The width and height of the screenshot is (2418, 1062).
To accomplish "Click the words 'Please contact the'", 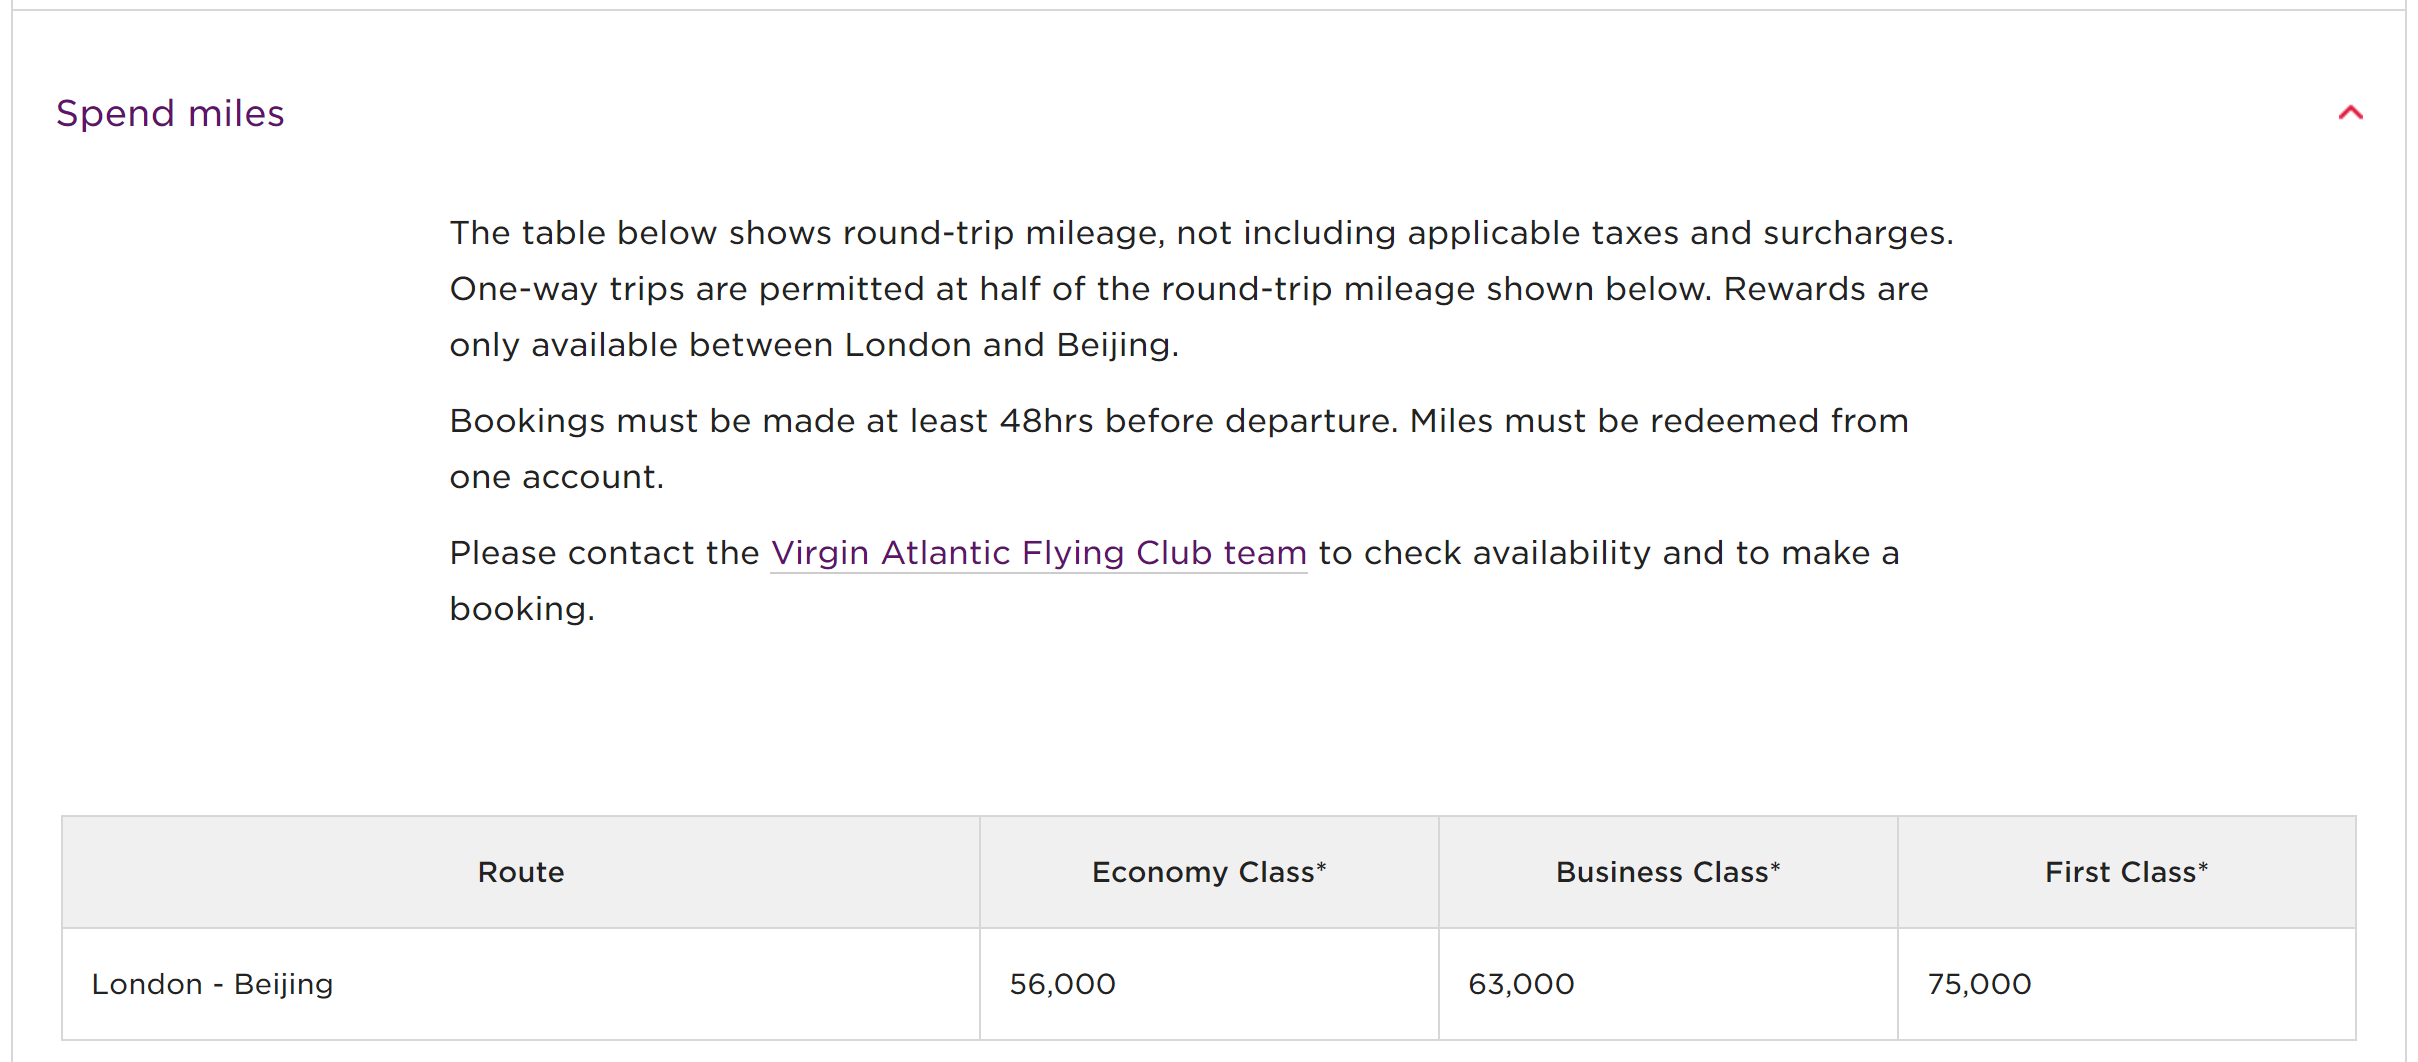I will [x=604, y=553].
